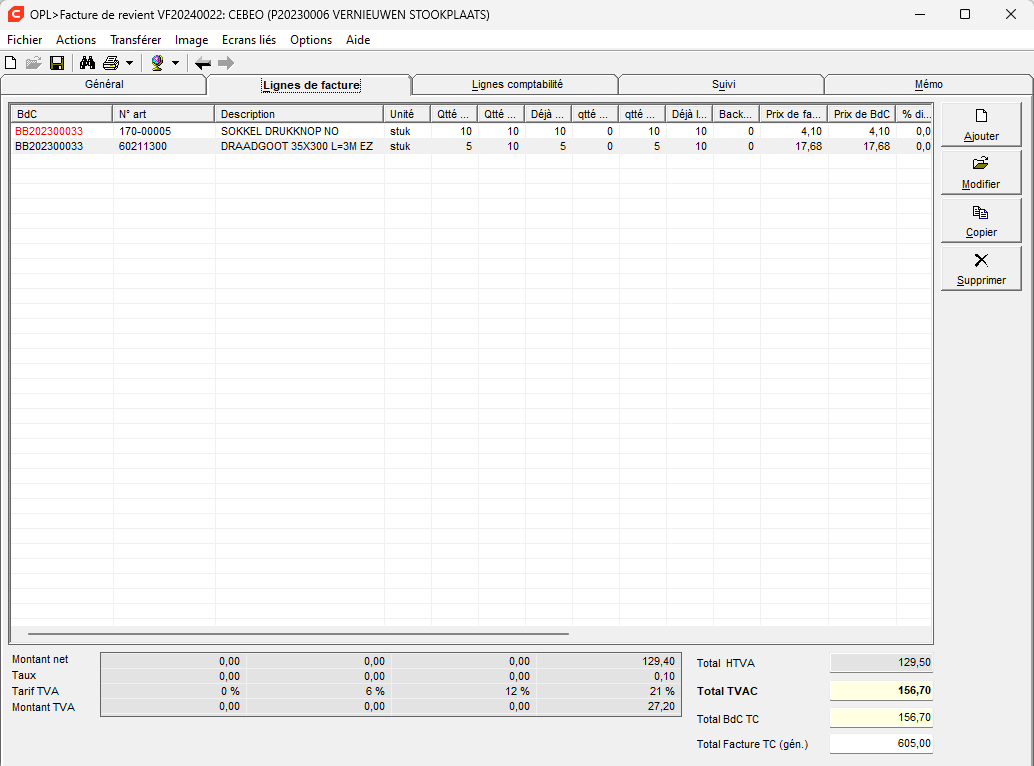Click the Supprimer button
Screen dimensions: 1034x766
pos(981,268)
